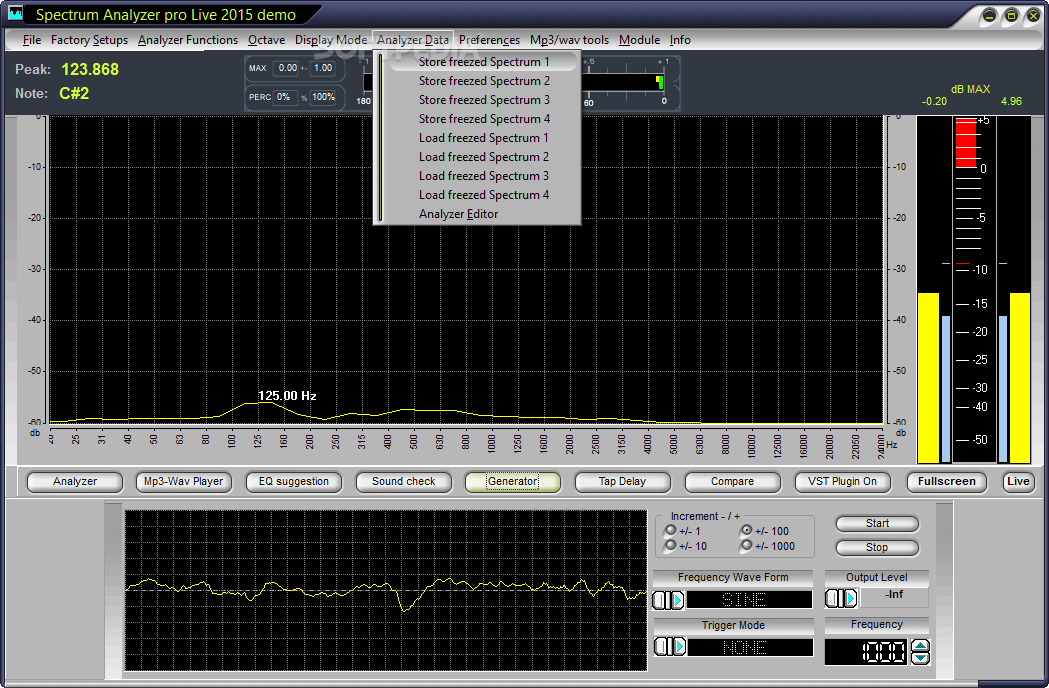Click the right arrow of Trigger Mode selector
The width and height of the screenshot is (1049, 688).
[x=679, y=647]
